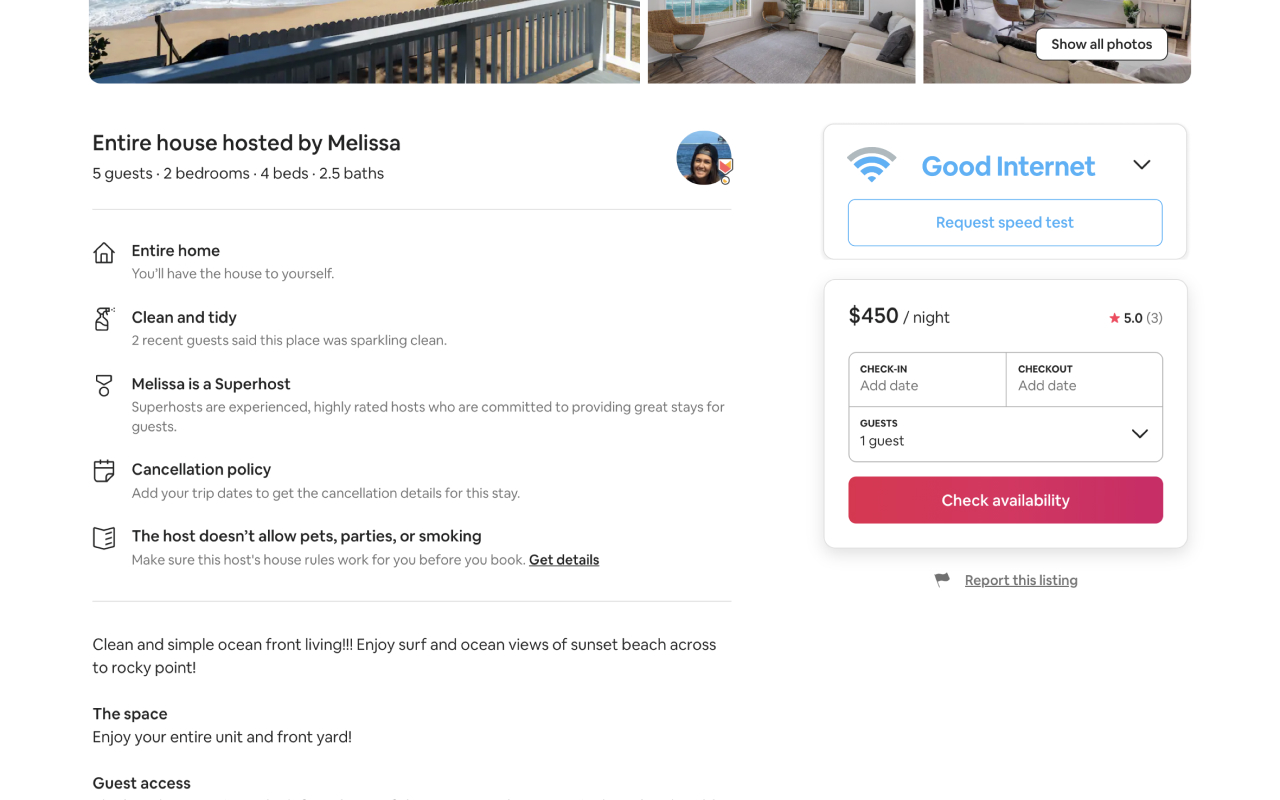The width and height of the screenshot is (1280, 800).
Task: Click the house rules book icon
Action: point(104,538)
